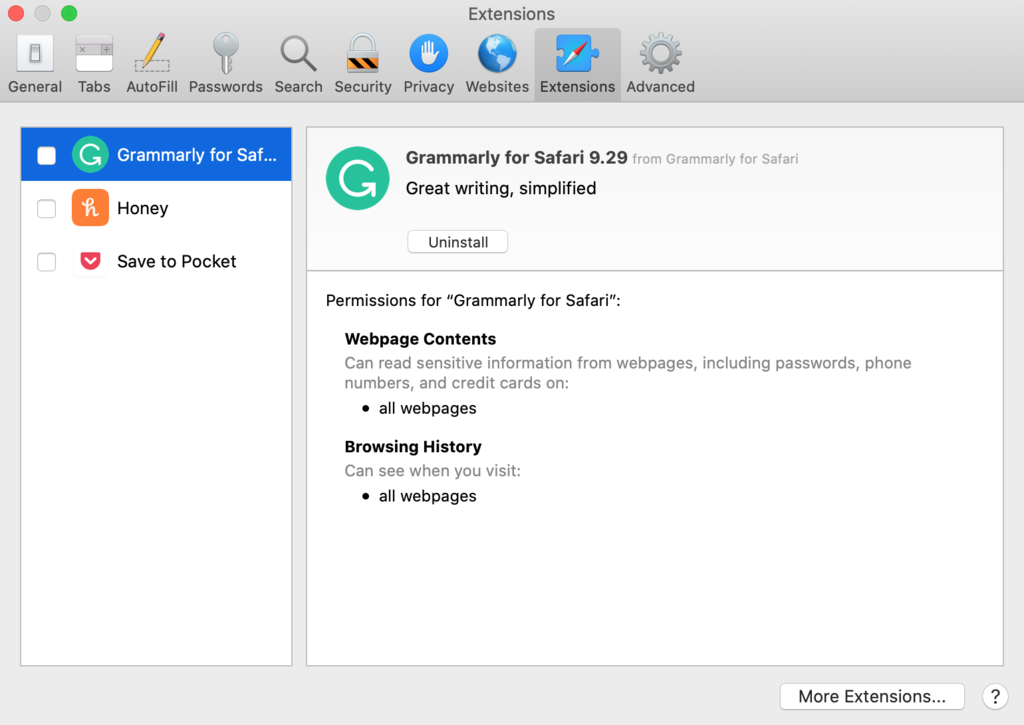Viewport: 1024px width, 725px height.
Task: Enable the Grammarly for Safari extension
Action: 46,154
